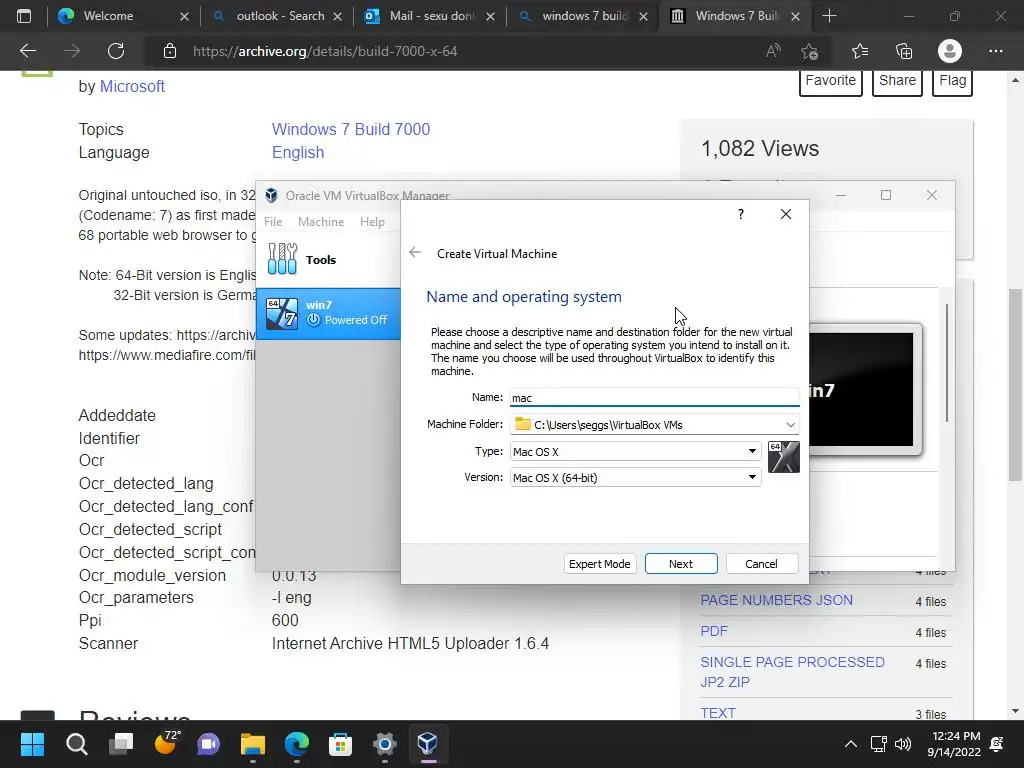Click the Read aloud icon
Image resolution: width=1024 pixels, height=768 pixels.
773,51
